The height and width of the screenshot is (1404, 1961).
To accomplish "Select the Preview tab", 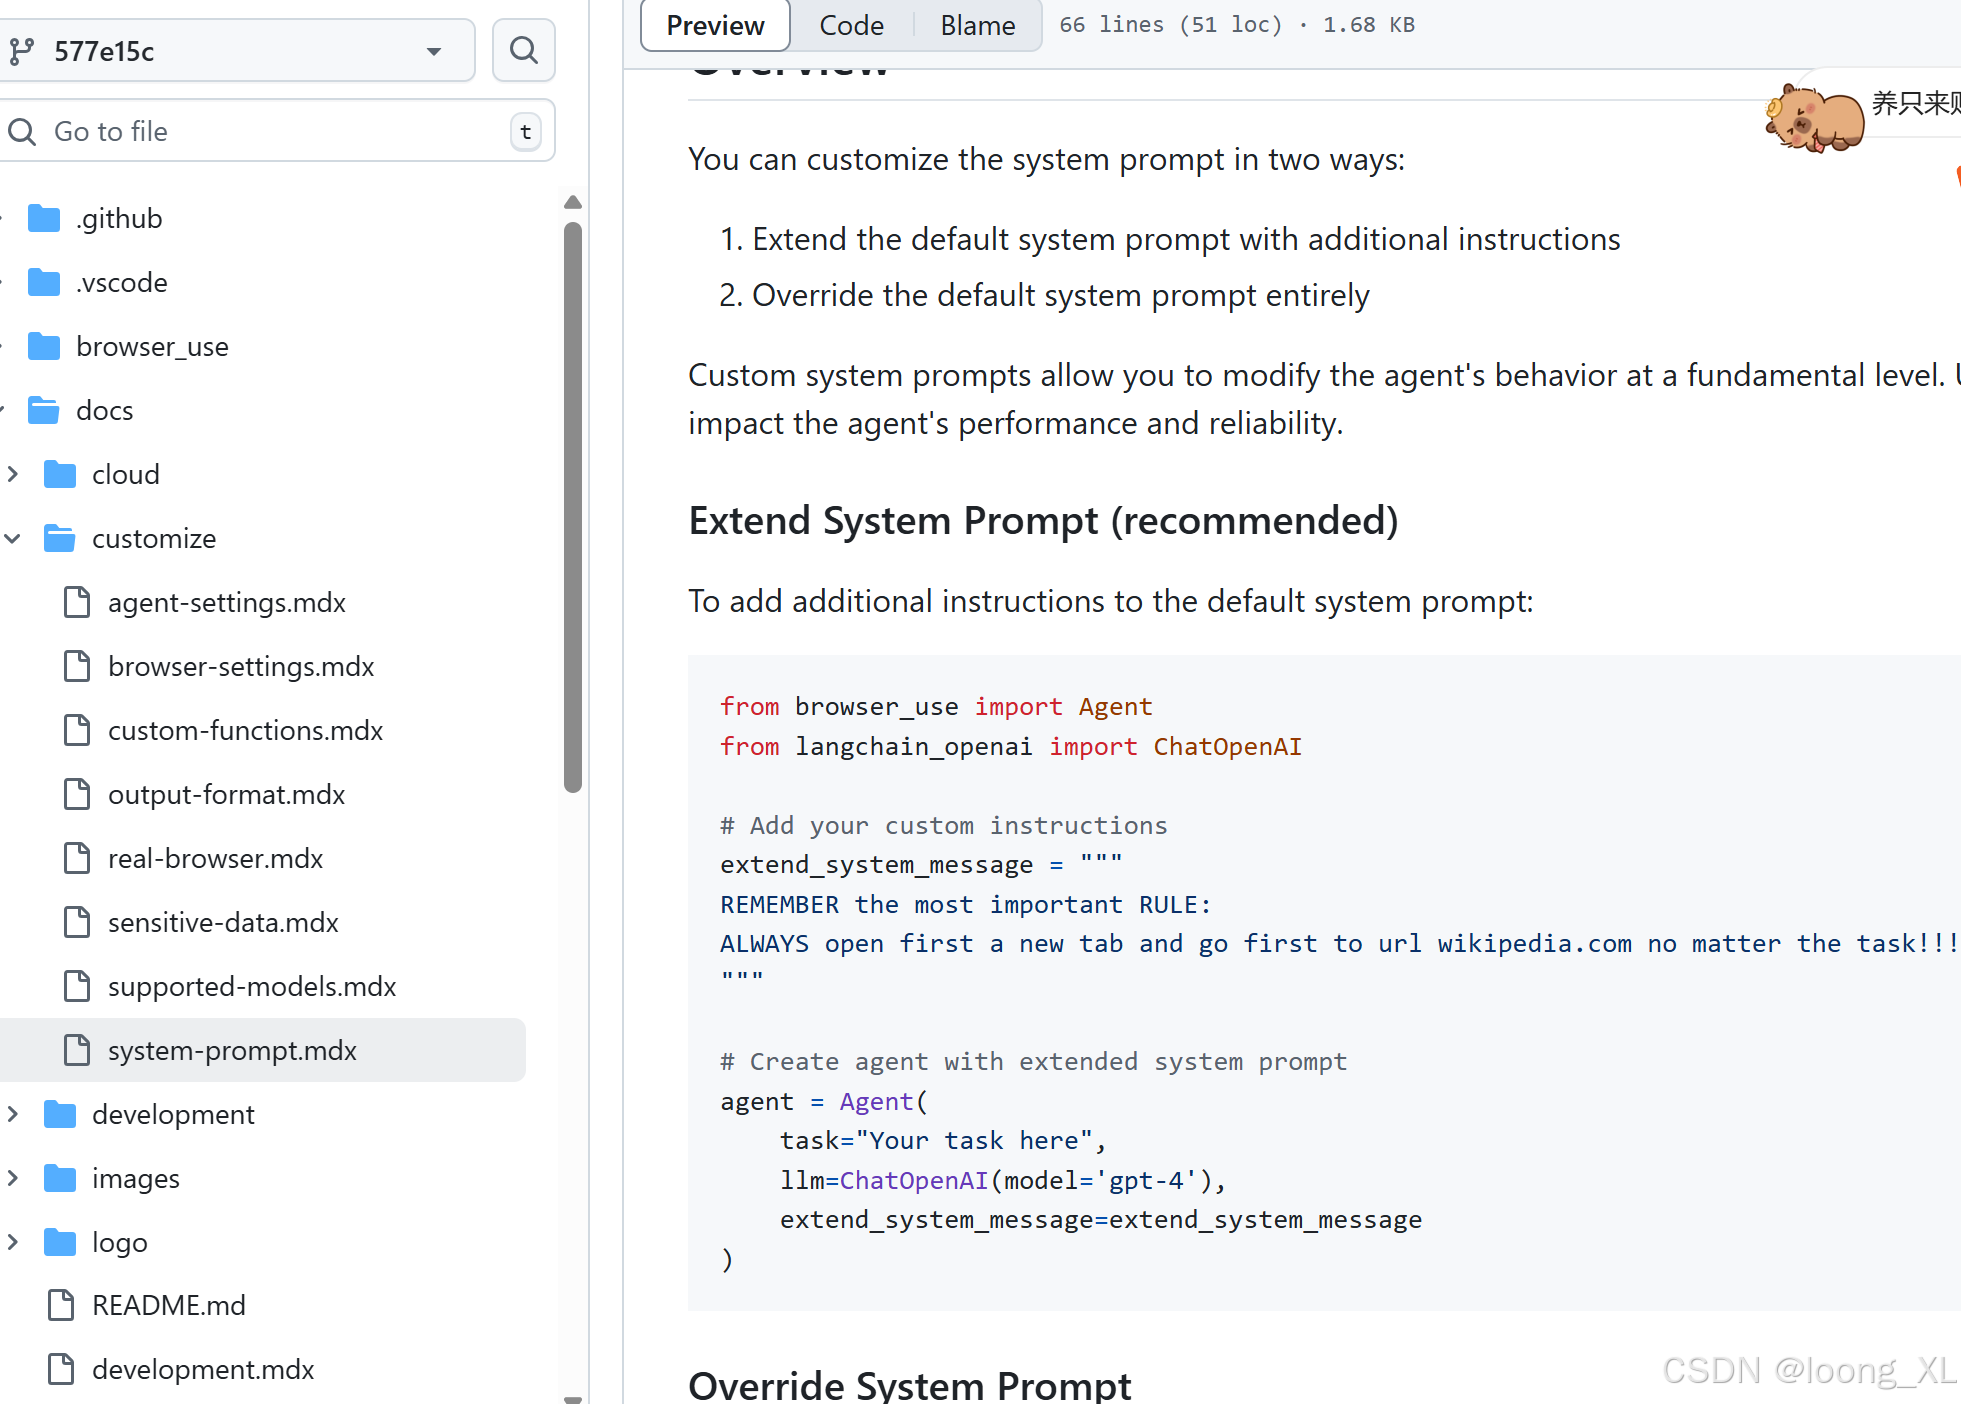I will click(x=715, y=25).
